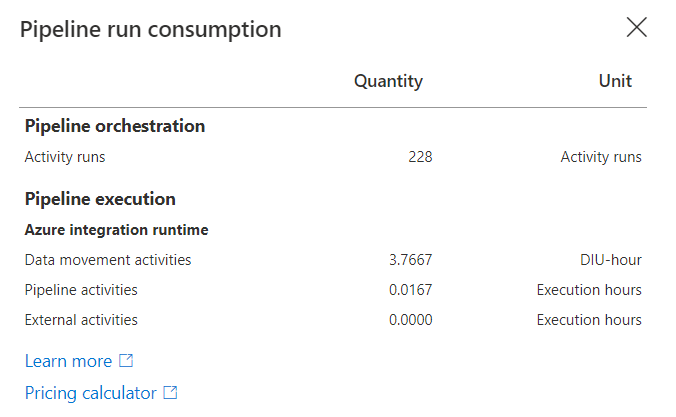
Task: Click the external link icon beside Learn more
Action: tap(126, 361)
